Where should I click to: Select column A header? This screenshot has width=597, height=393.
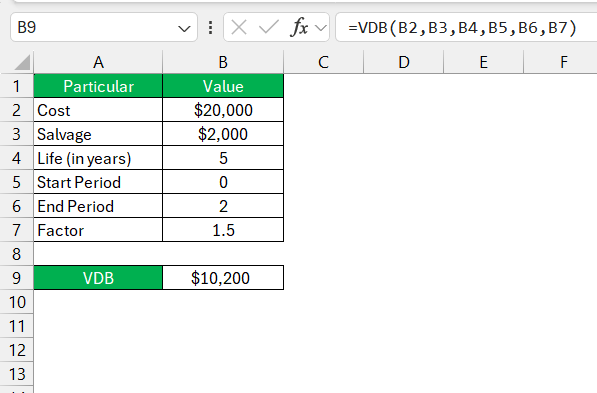coord(98,62)
